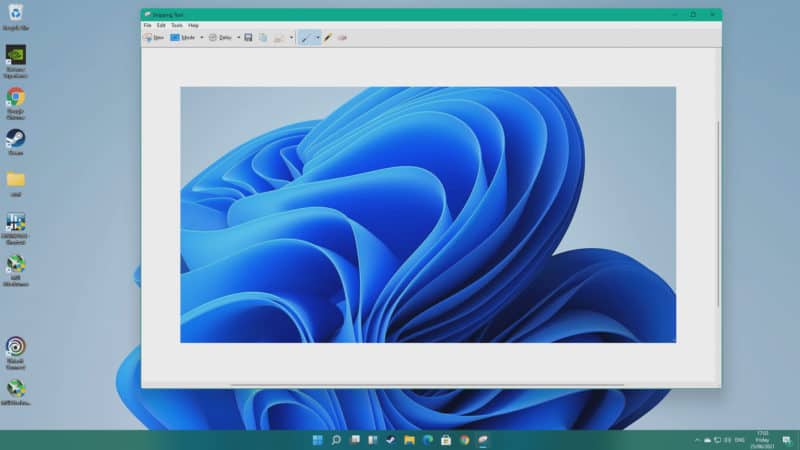Click the Snipping Tool taskbar icon
800x450 pixels.
click(x=483, y=440)
